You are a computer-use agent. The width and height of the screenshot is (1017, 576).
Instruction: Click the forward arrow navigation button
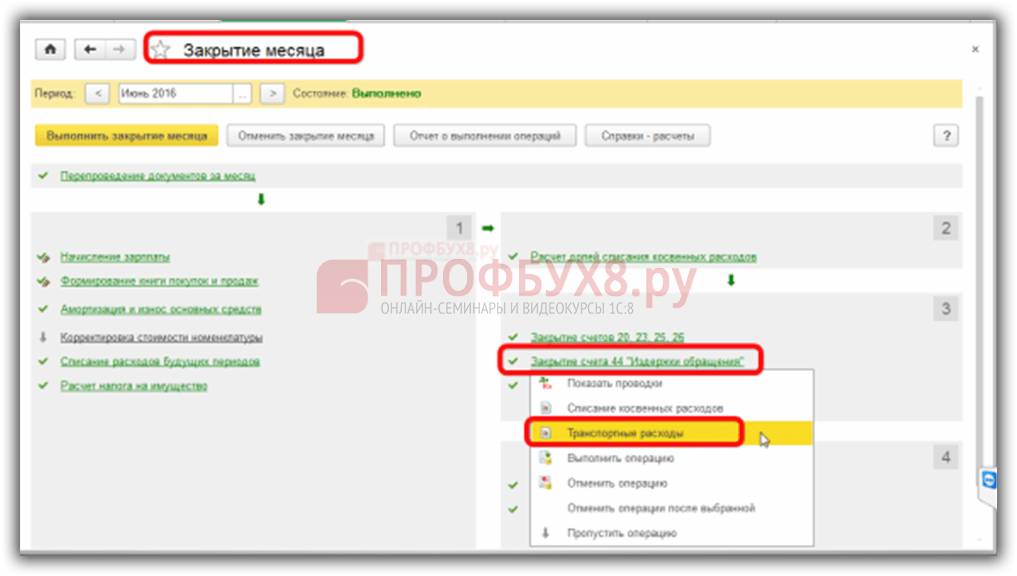click(x=118, y=49)
